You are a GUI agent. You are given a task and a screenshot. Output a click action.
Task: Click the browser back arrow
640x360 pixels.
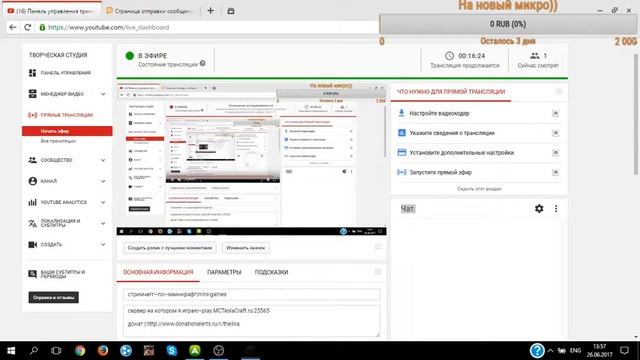tap(13, 27)
